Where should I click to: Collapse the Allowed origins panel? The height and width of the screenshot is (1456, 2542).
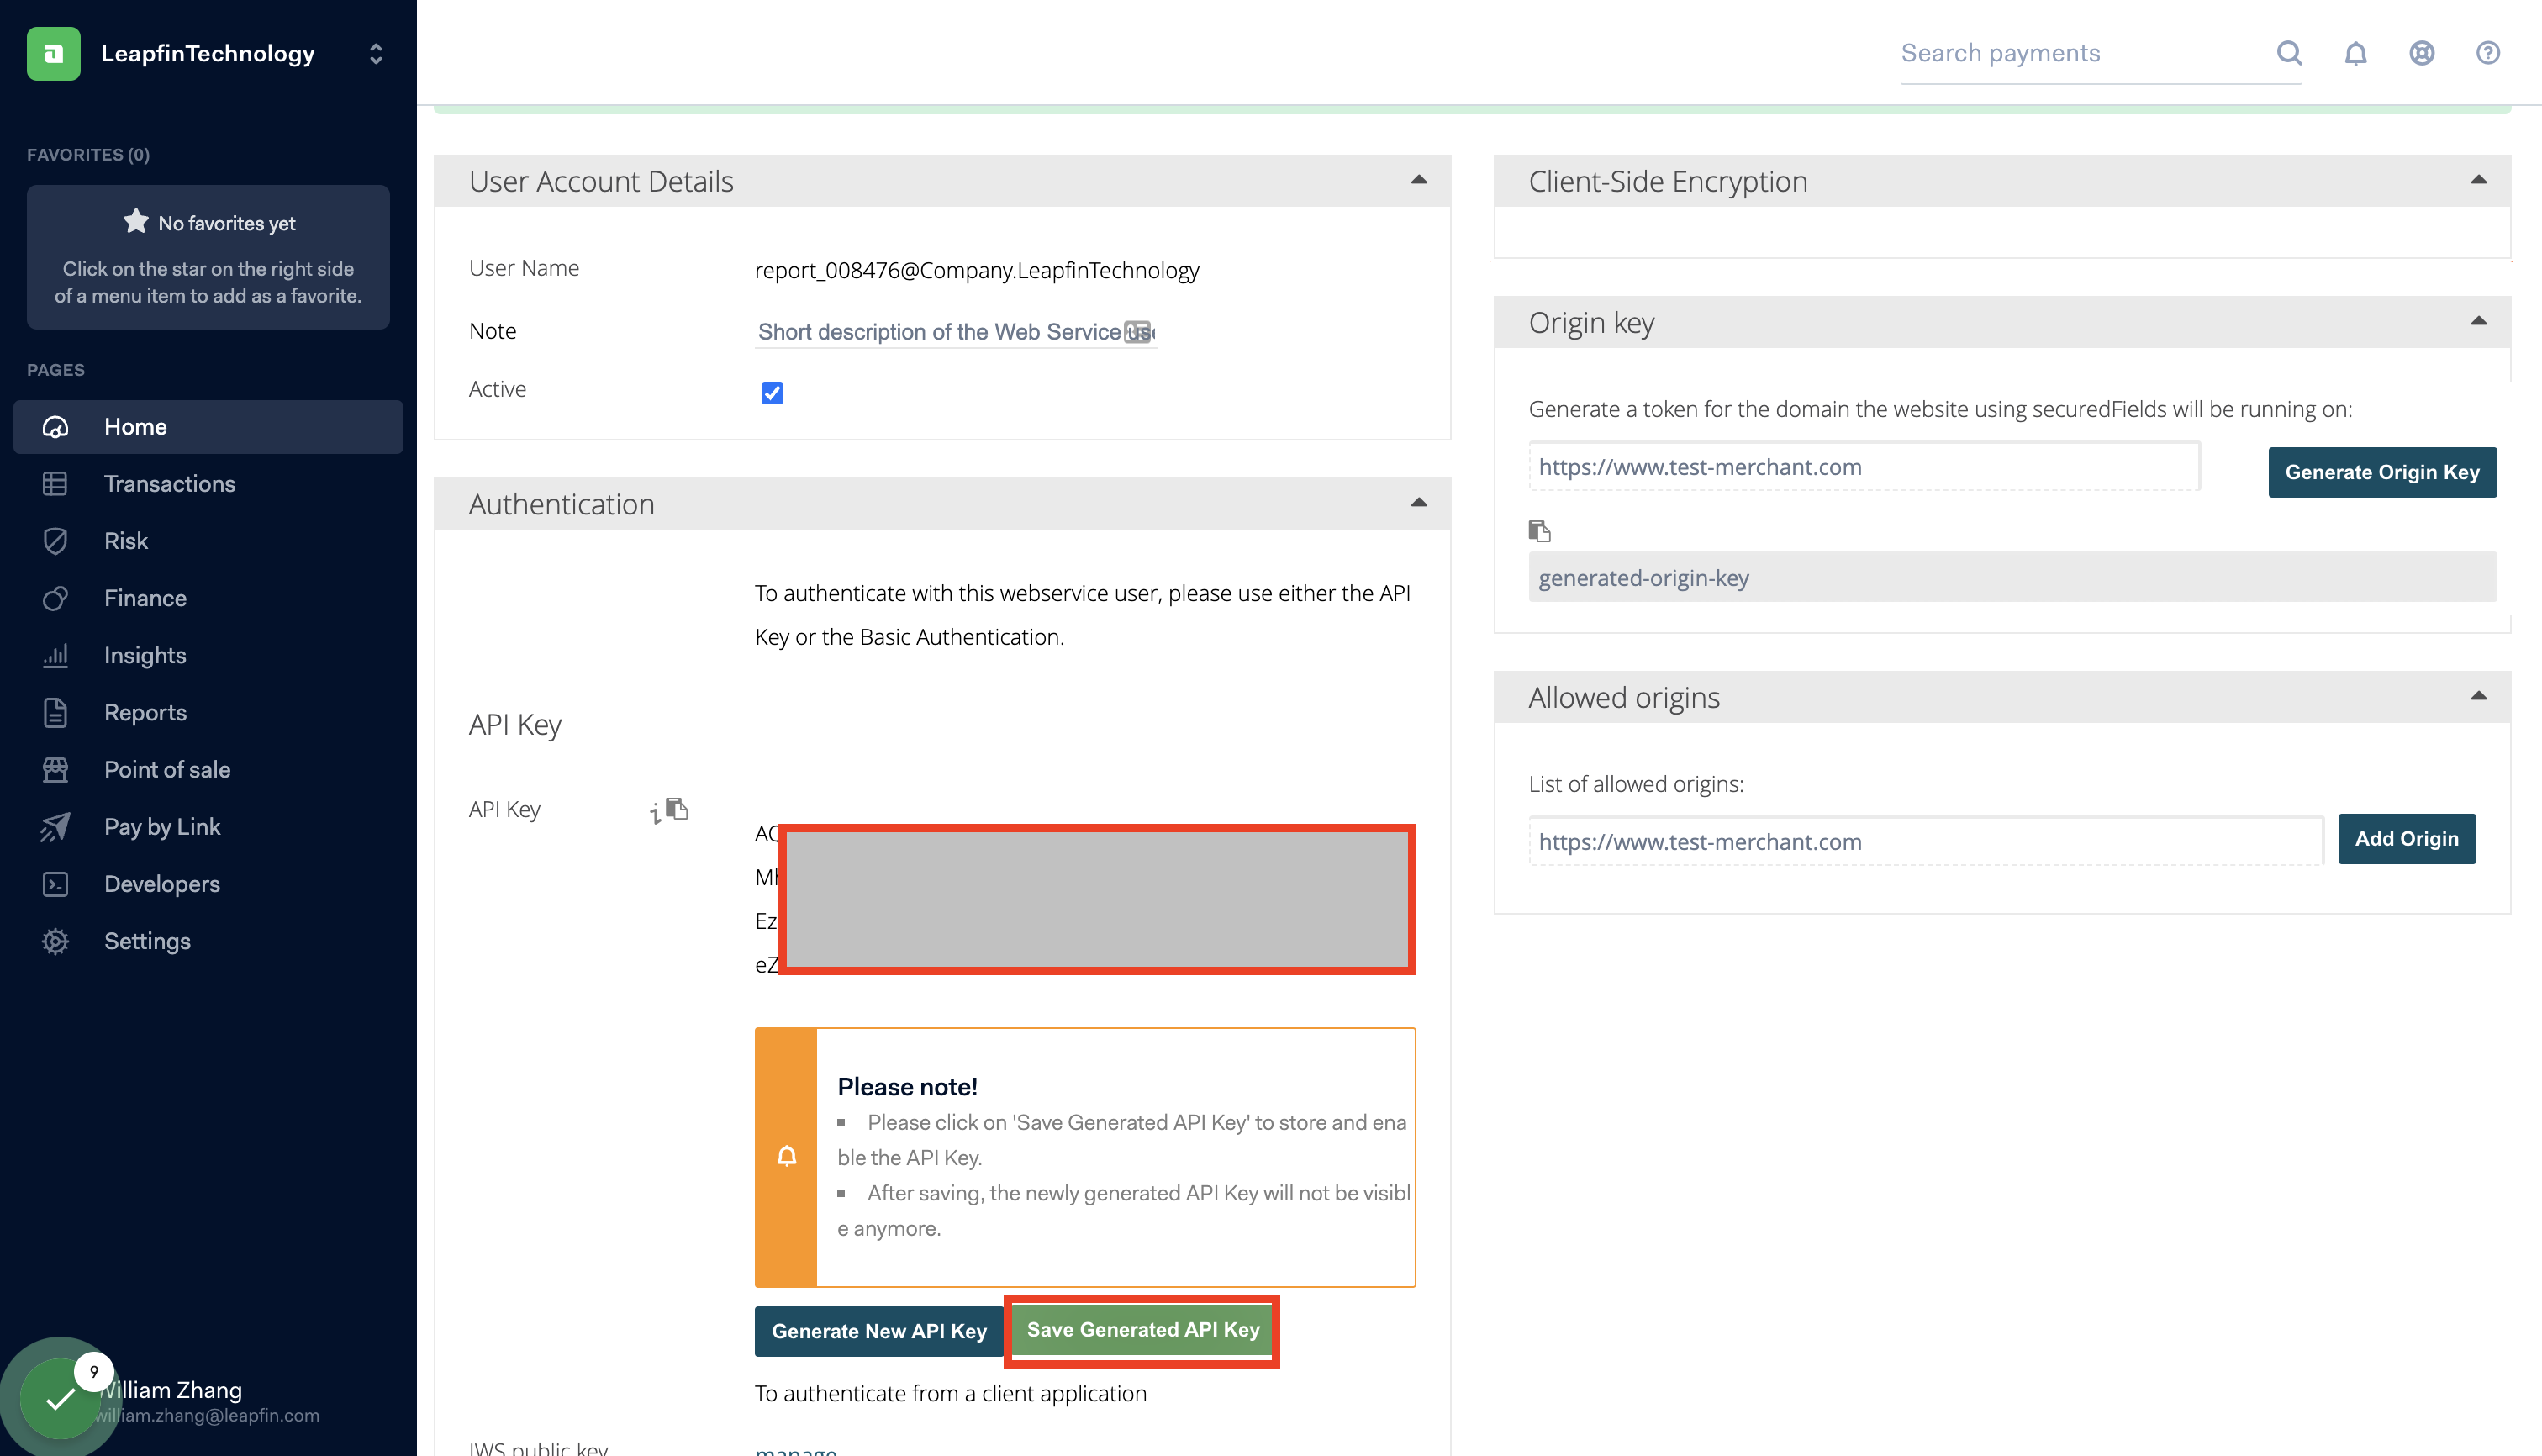click(x=2478, y=696)
